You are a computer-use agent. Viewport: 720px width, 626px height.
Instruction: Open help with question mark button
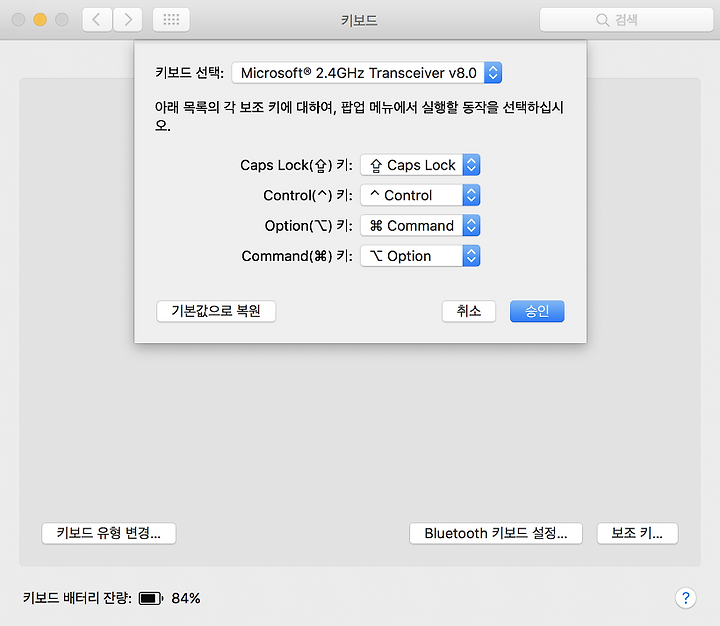click(x=686, y=598)
